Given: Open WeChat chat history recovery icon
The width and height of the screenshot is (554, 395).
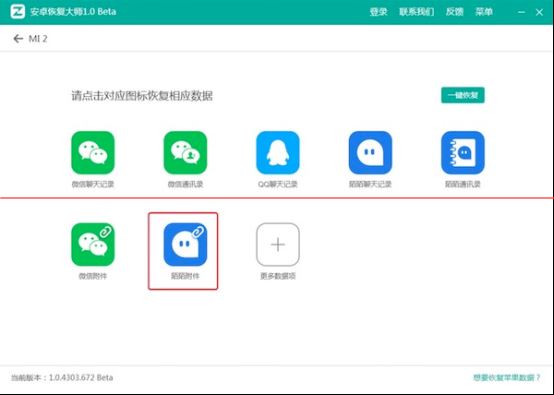Looking at the screenshot, I should tap(93, 153).
